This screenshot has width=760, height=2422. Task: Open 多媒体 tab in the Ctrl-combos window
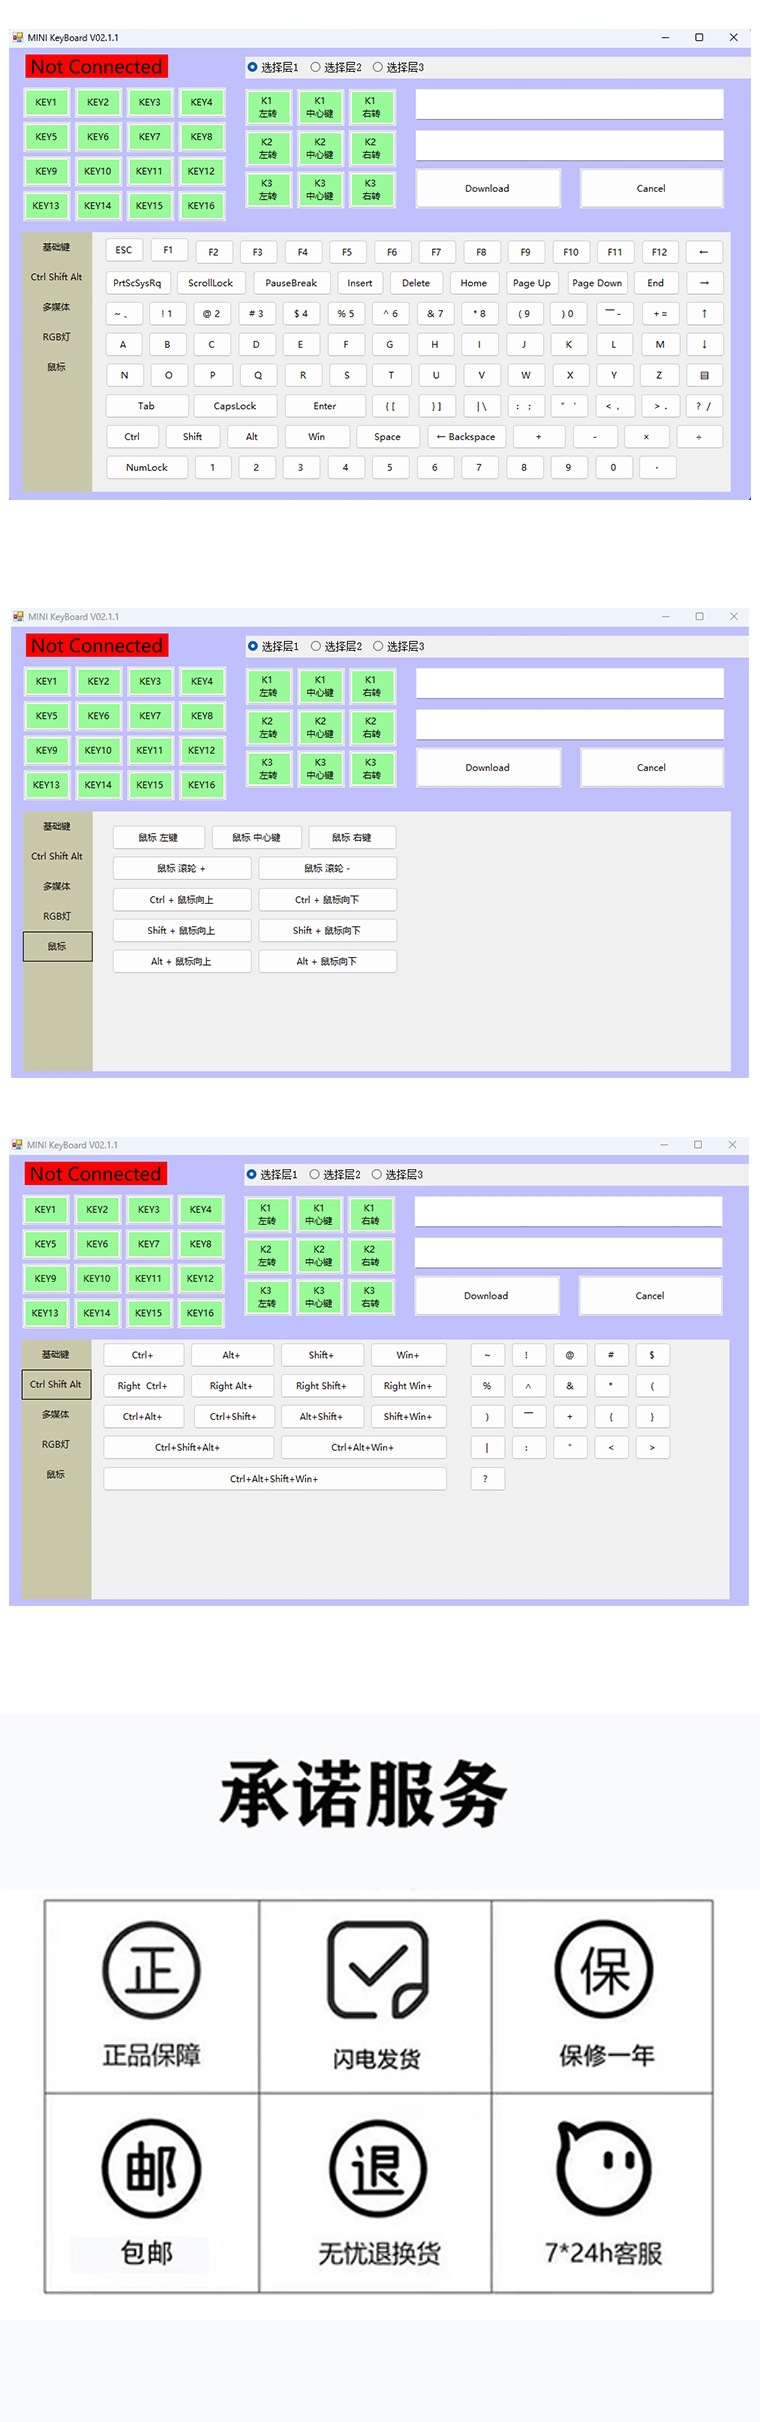pos(56,1414)
